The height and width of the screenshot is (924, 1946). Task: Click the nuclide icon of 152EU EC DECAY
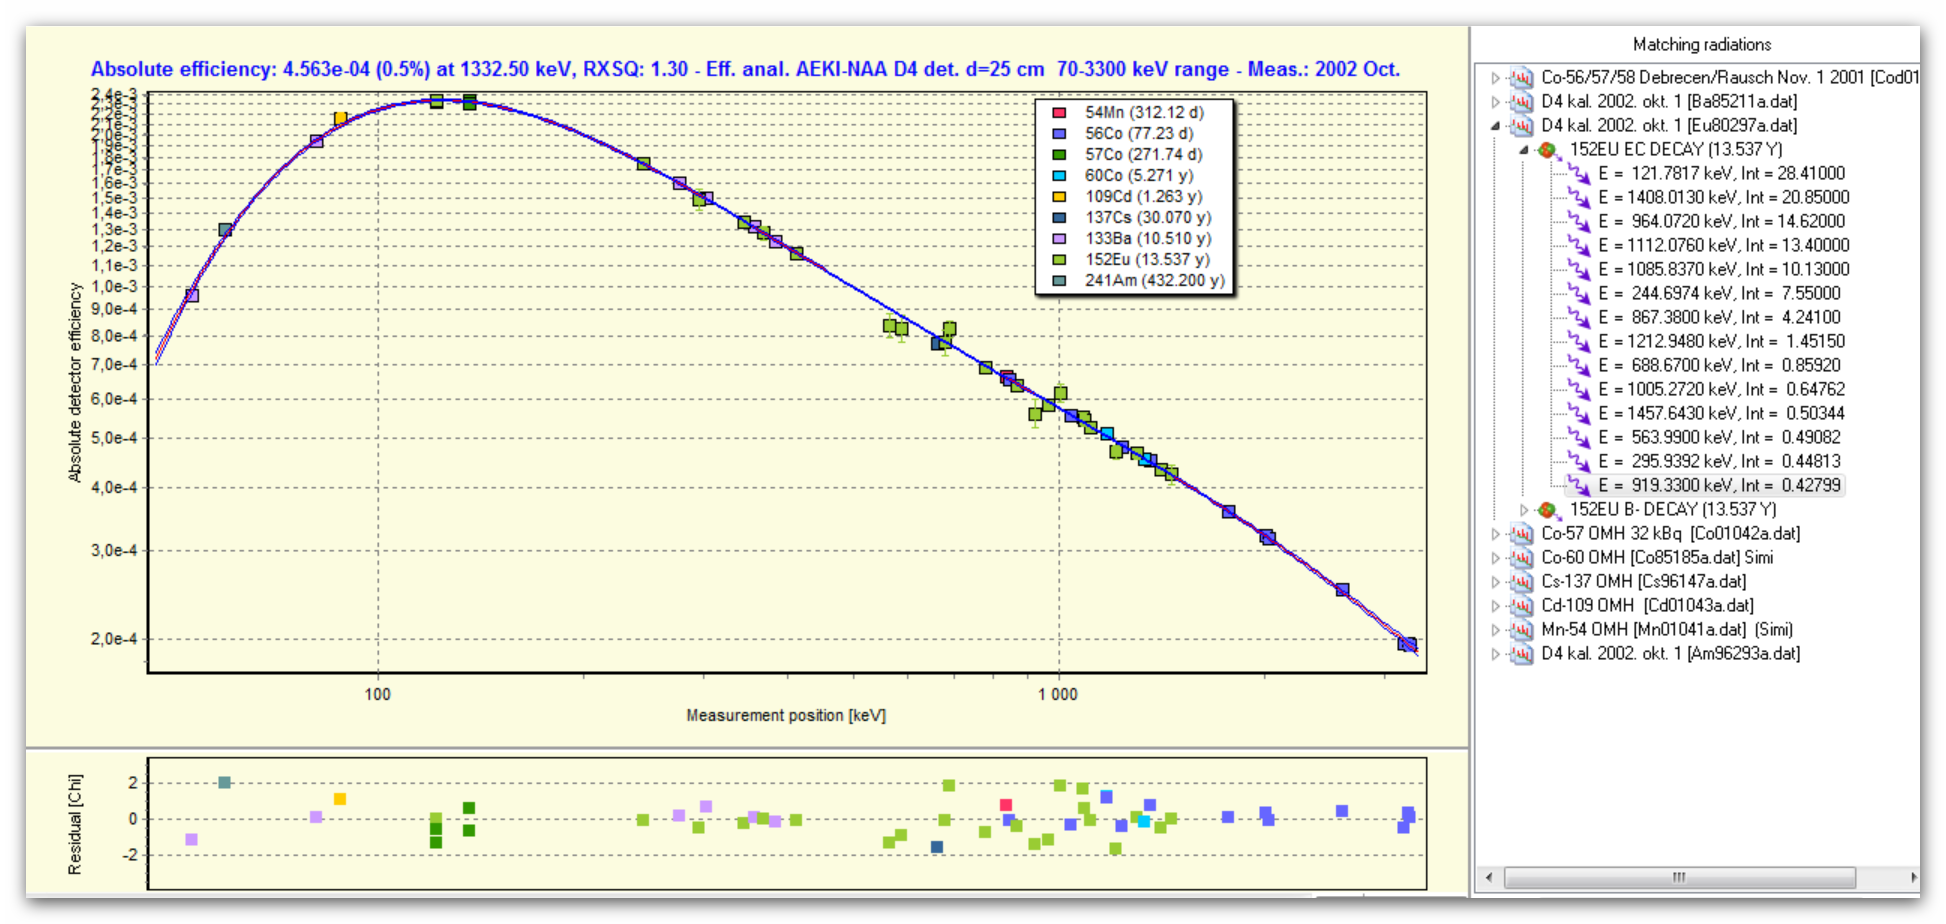[1549, 149]
